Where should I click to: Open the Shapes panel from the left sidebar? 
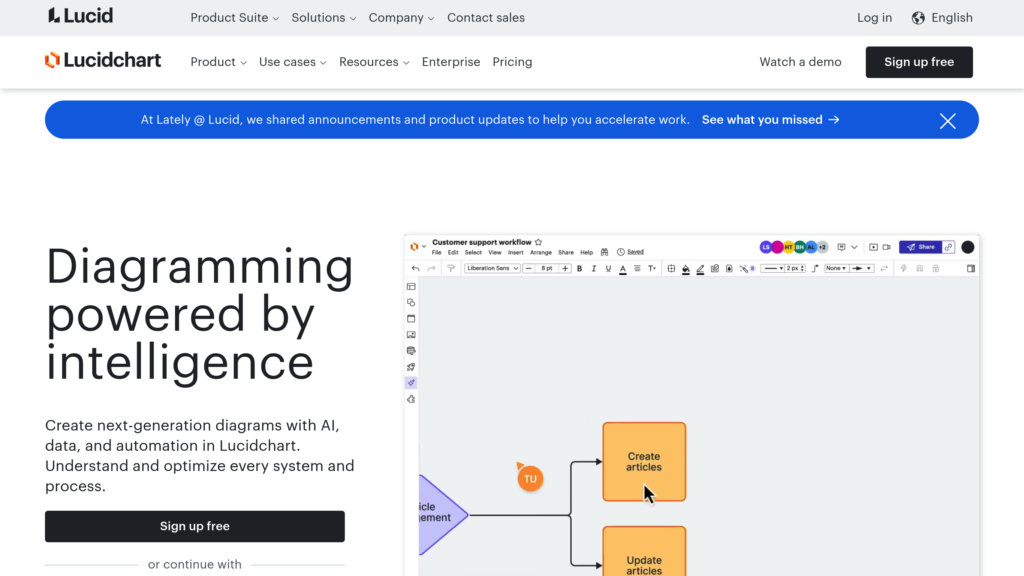pyautogui.click(x=410, y=301)
